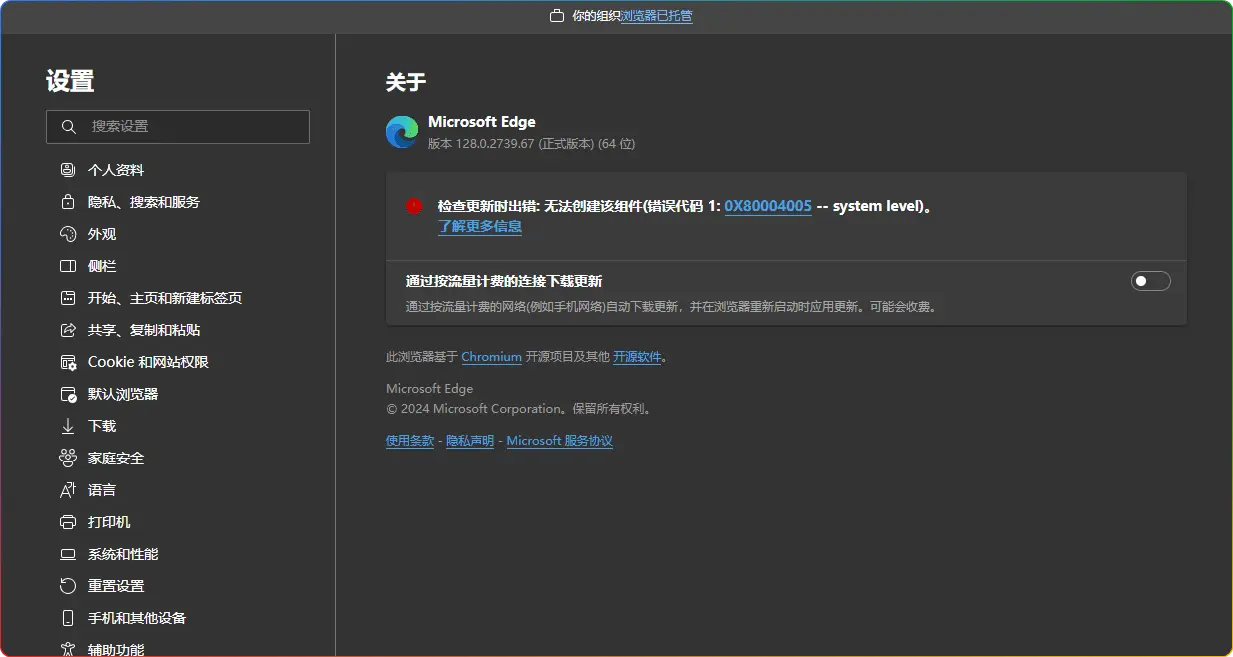This screenshot has height=657, width=1233.
Task: Open the 了解更多信息 link
Action: (x=480, y=226)
